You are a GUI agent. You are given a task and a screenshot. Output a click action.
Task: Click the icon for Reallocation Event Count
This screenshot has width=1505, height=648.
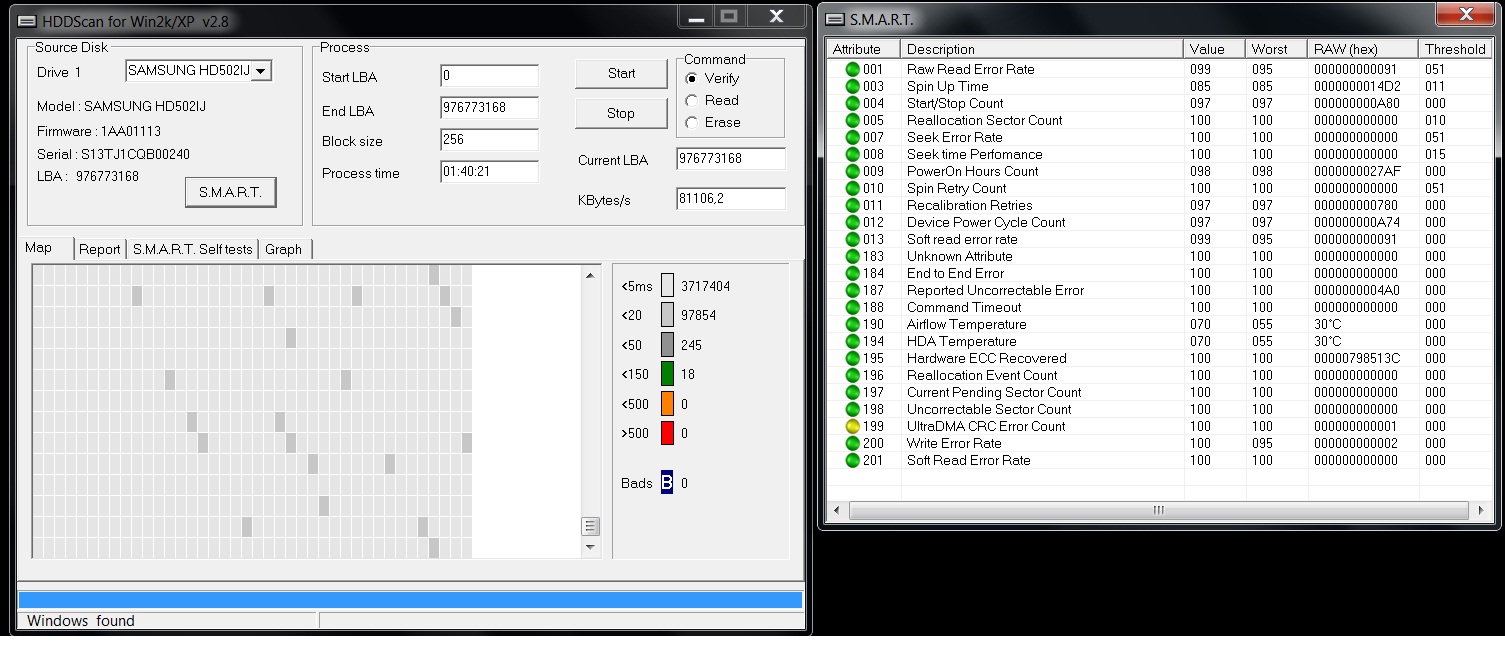[x=852, y=375]
